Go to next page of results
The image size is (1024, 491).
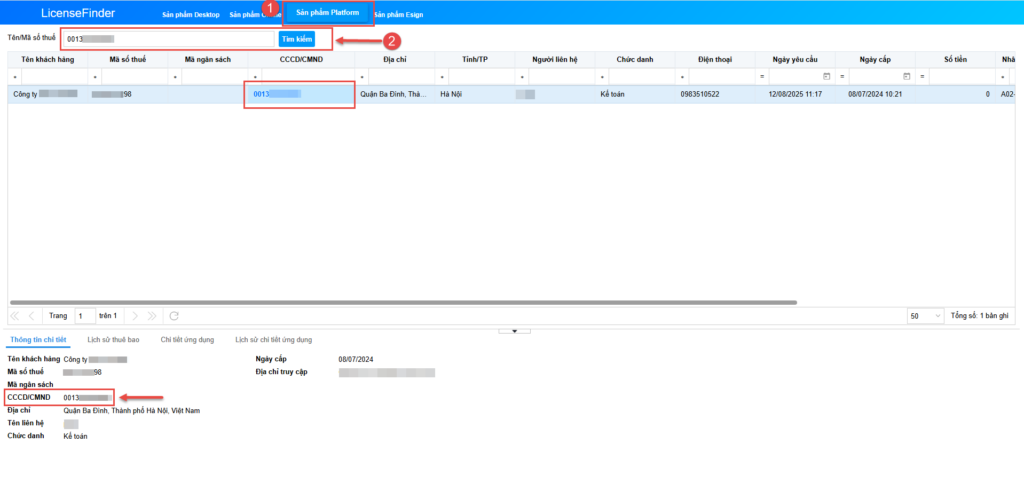(136, 316)
